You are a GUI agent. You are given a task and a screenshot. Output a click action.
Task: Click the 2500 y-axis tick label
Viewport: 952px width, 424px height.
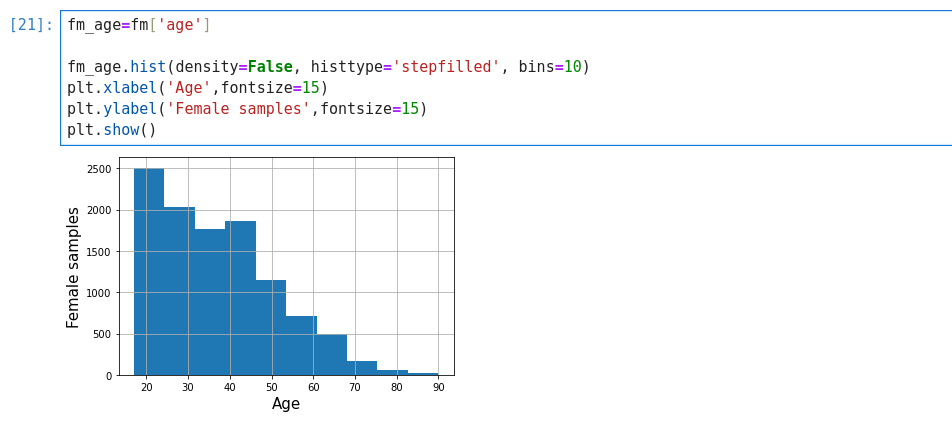99,169
